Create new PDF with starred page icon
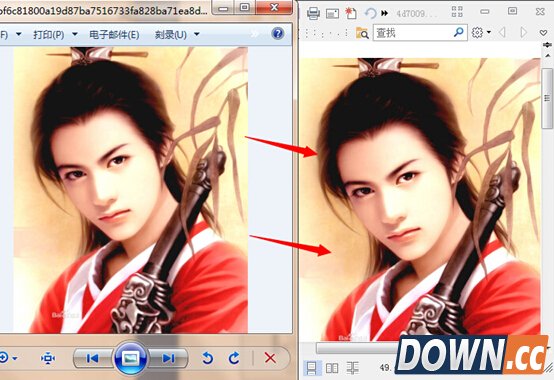 350,13
